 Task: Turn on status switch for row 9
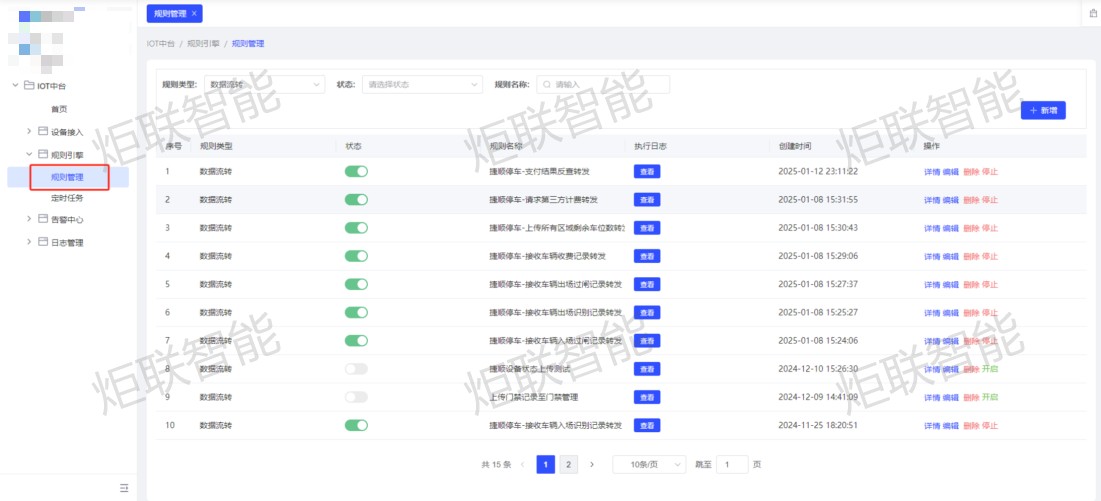356,397
